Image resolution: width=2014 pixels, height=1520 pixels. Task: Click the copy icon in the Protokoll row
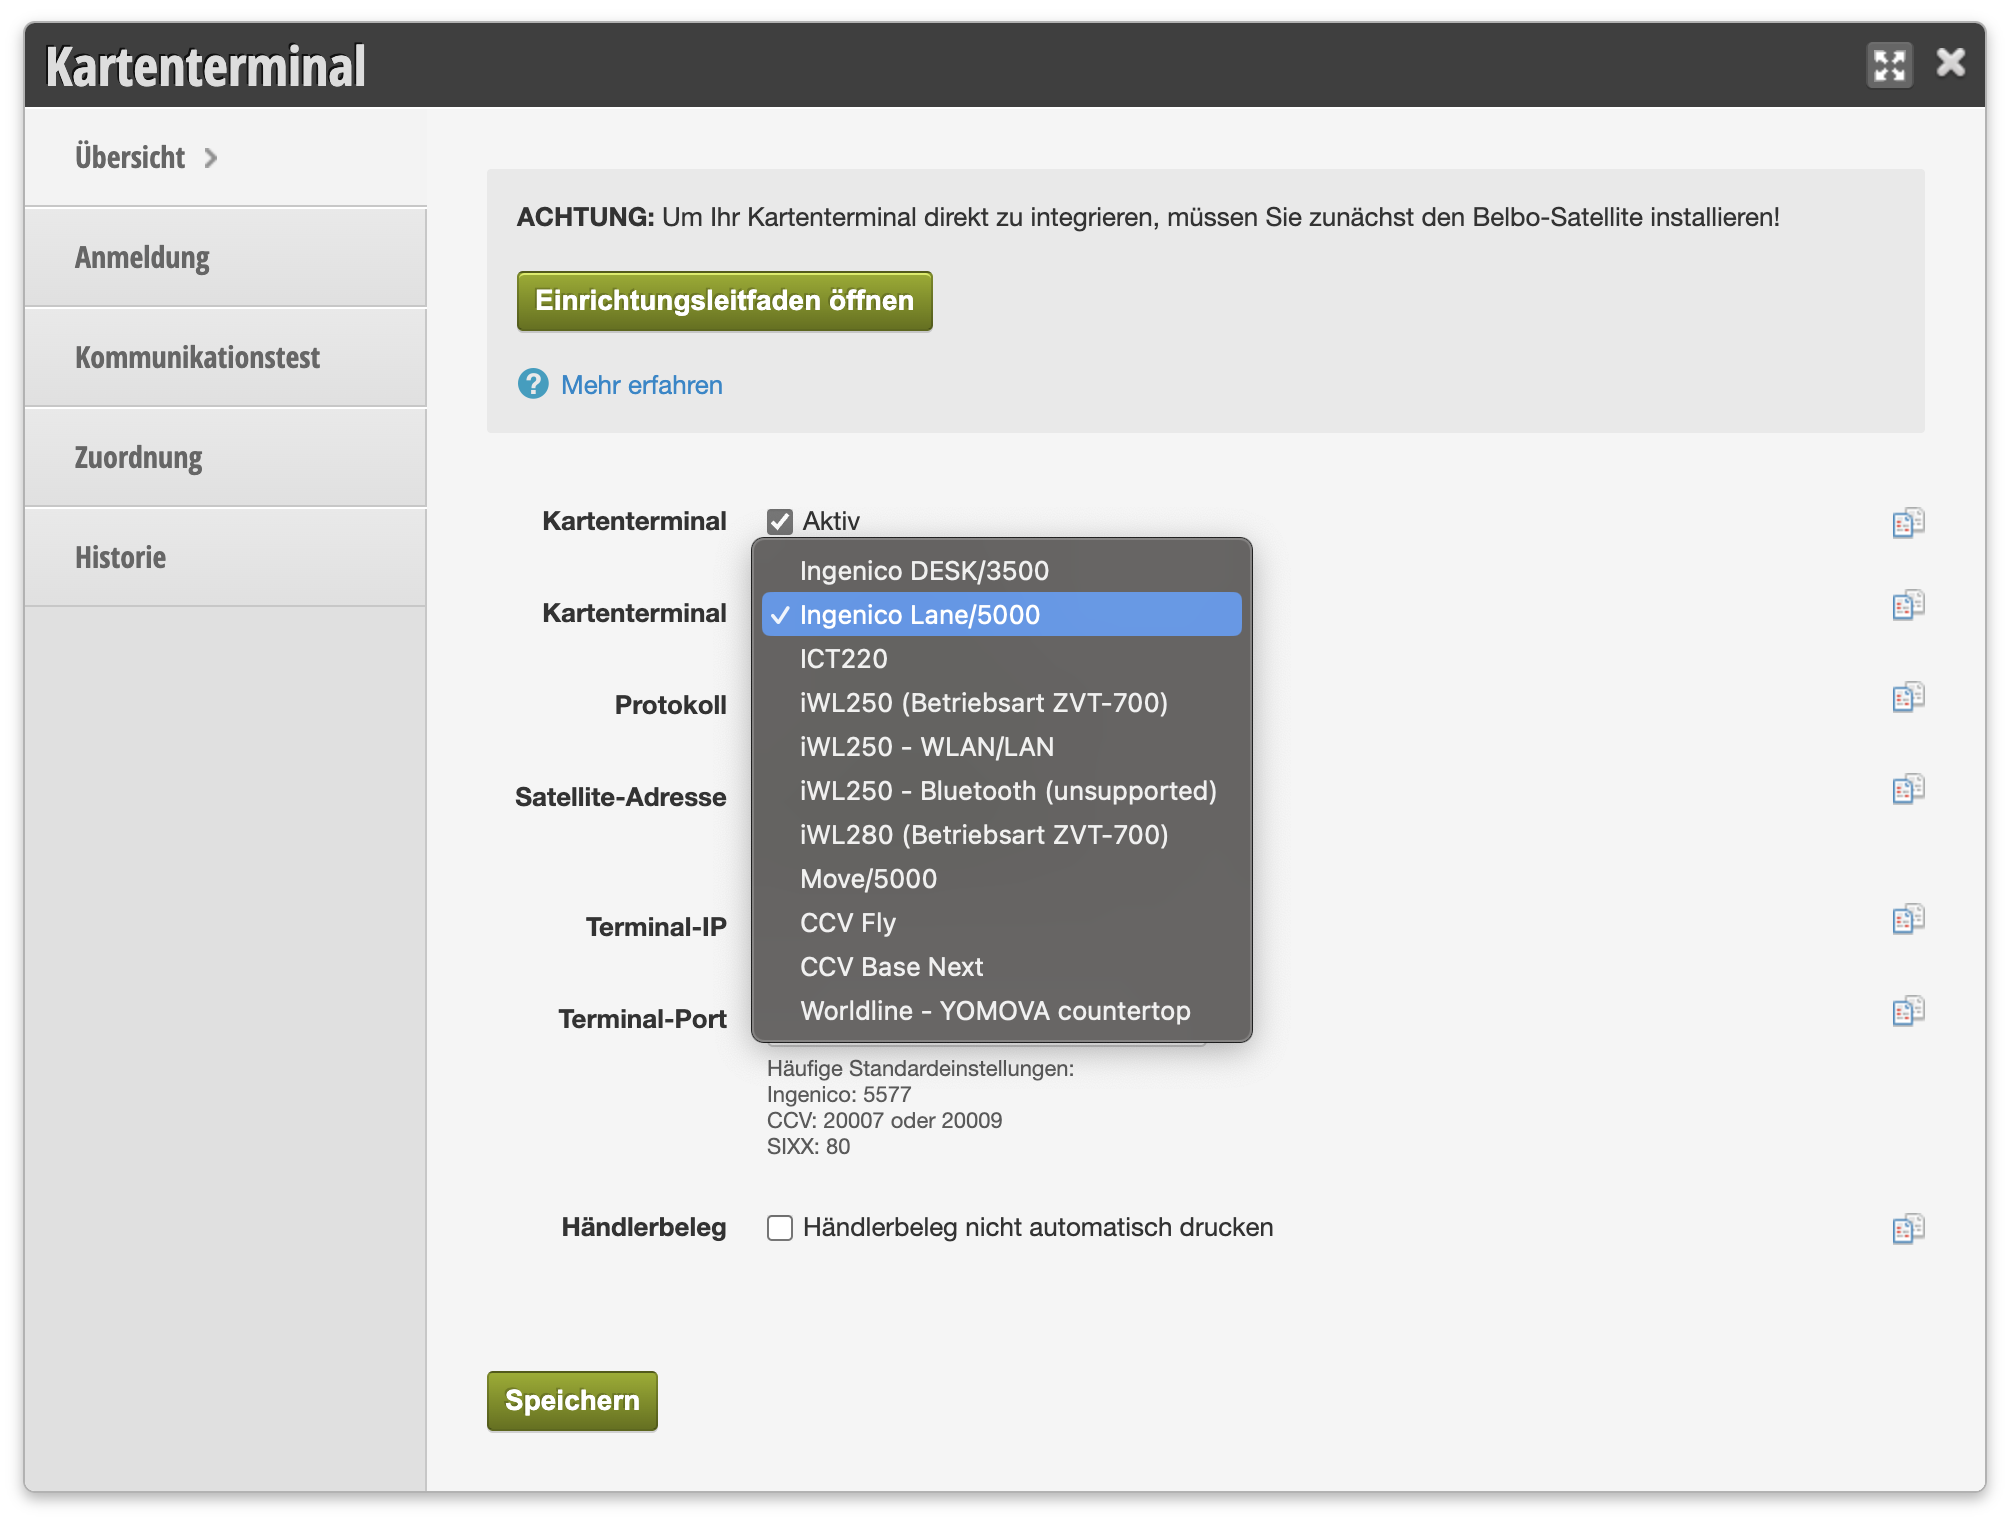tap(1908, 696)
